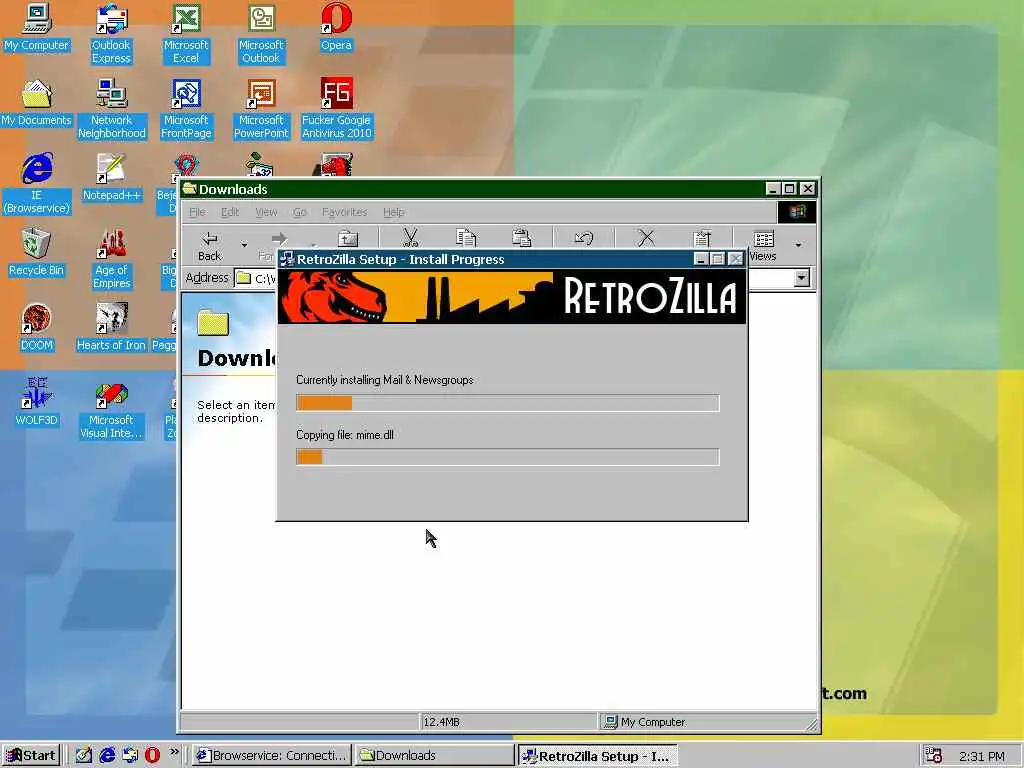Click the Paste toolbar icon in Downloads
This screenshot has width=1024, height=768.
[x=521, y=238]
